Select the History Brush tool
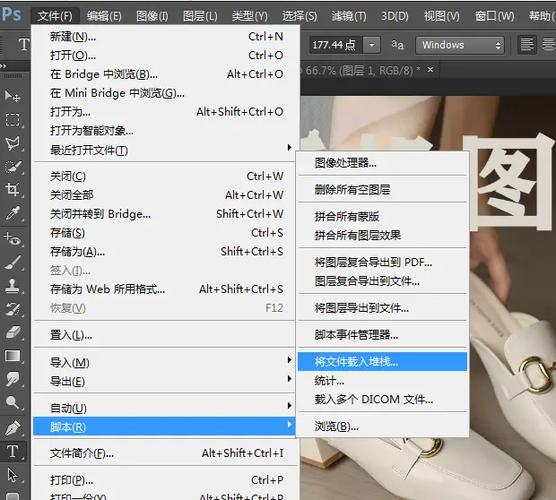Screen dimensions: 556x500 (13, 309)
